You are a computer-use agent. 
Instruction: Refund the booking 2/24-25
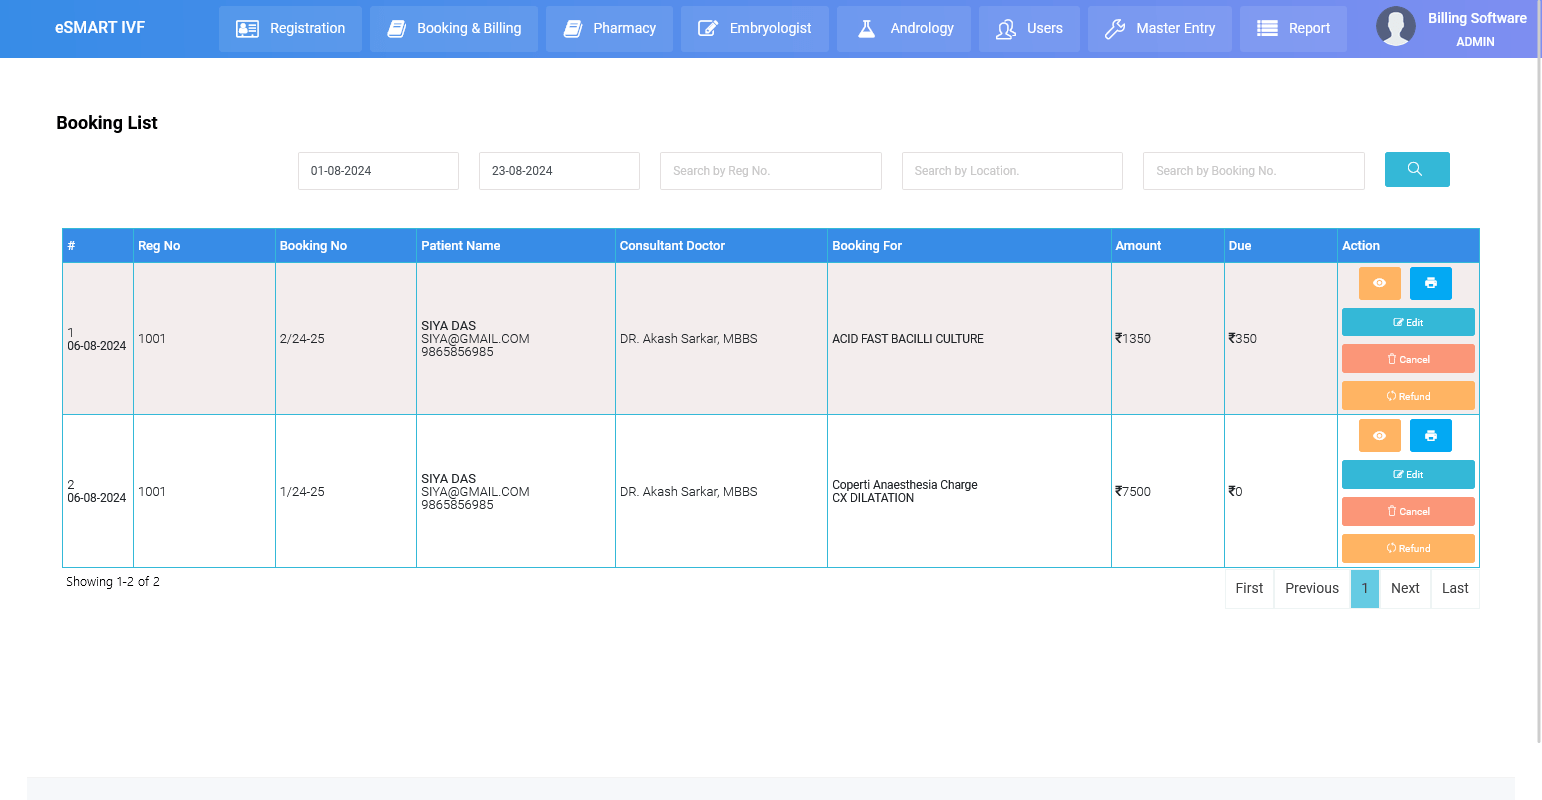pos(1407,396)
